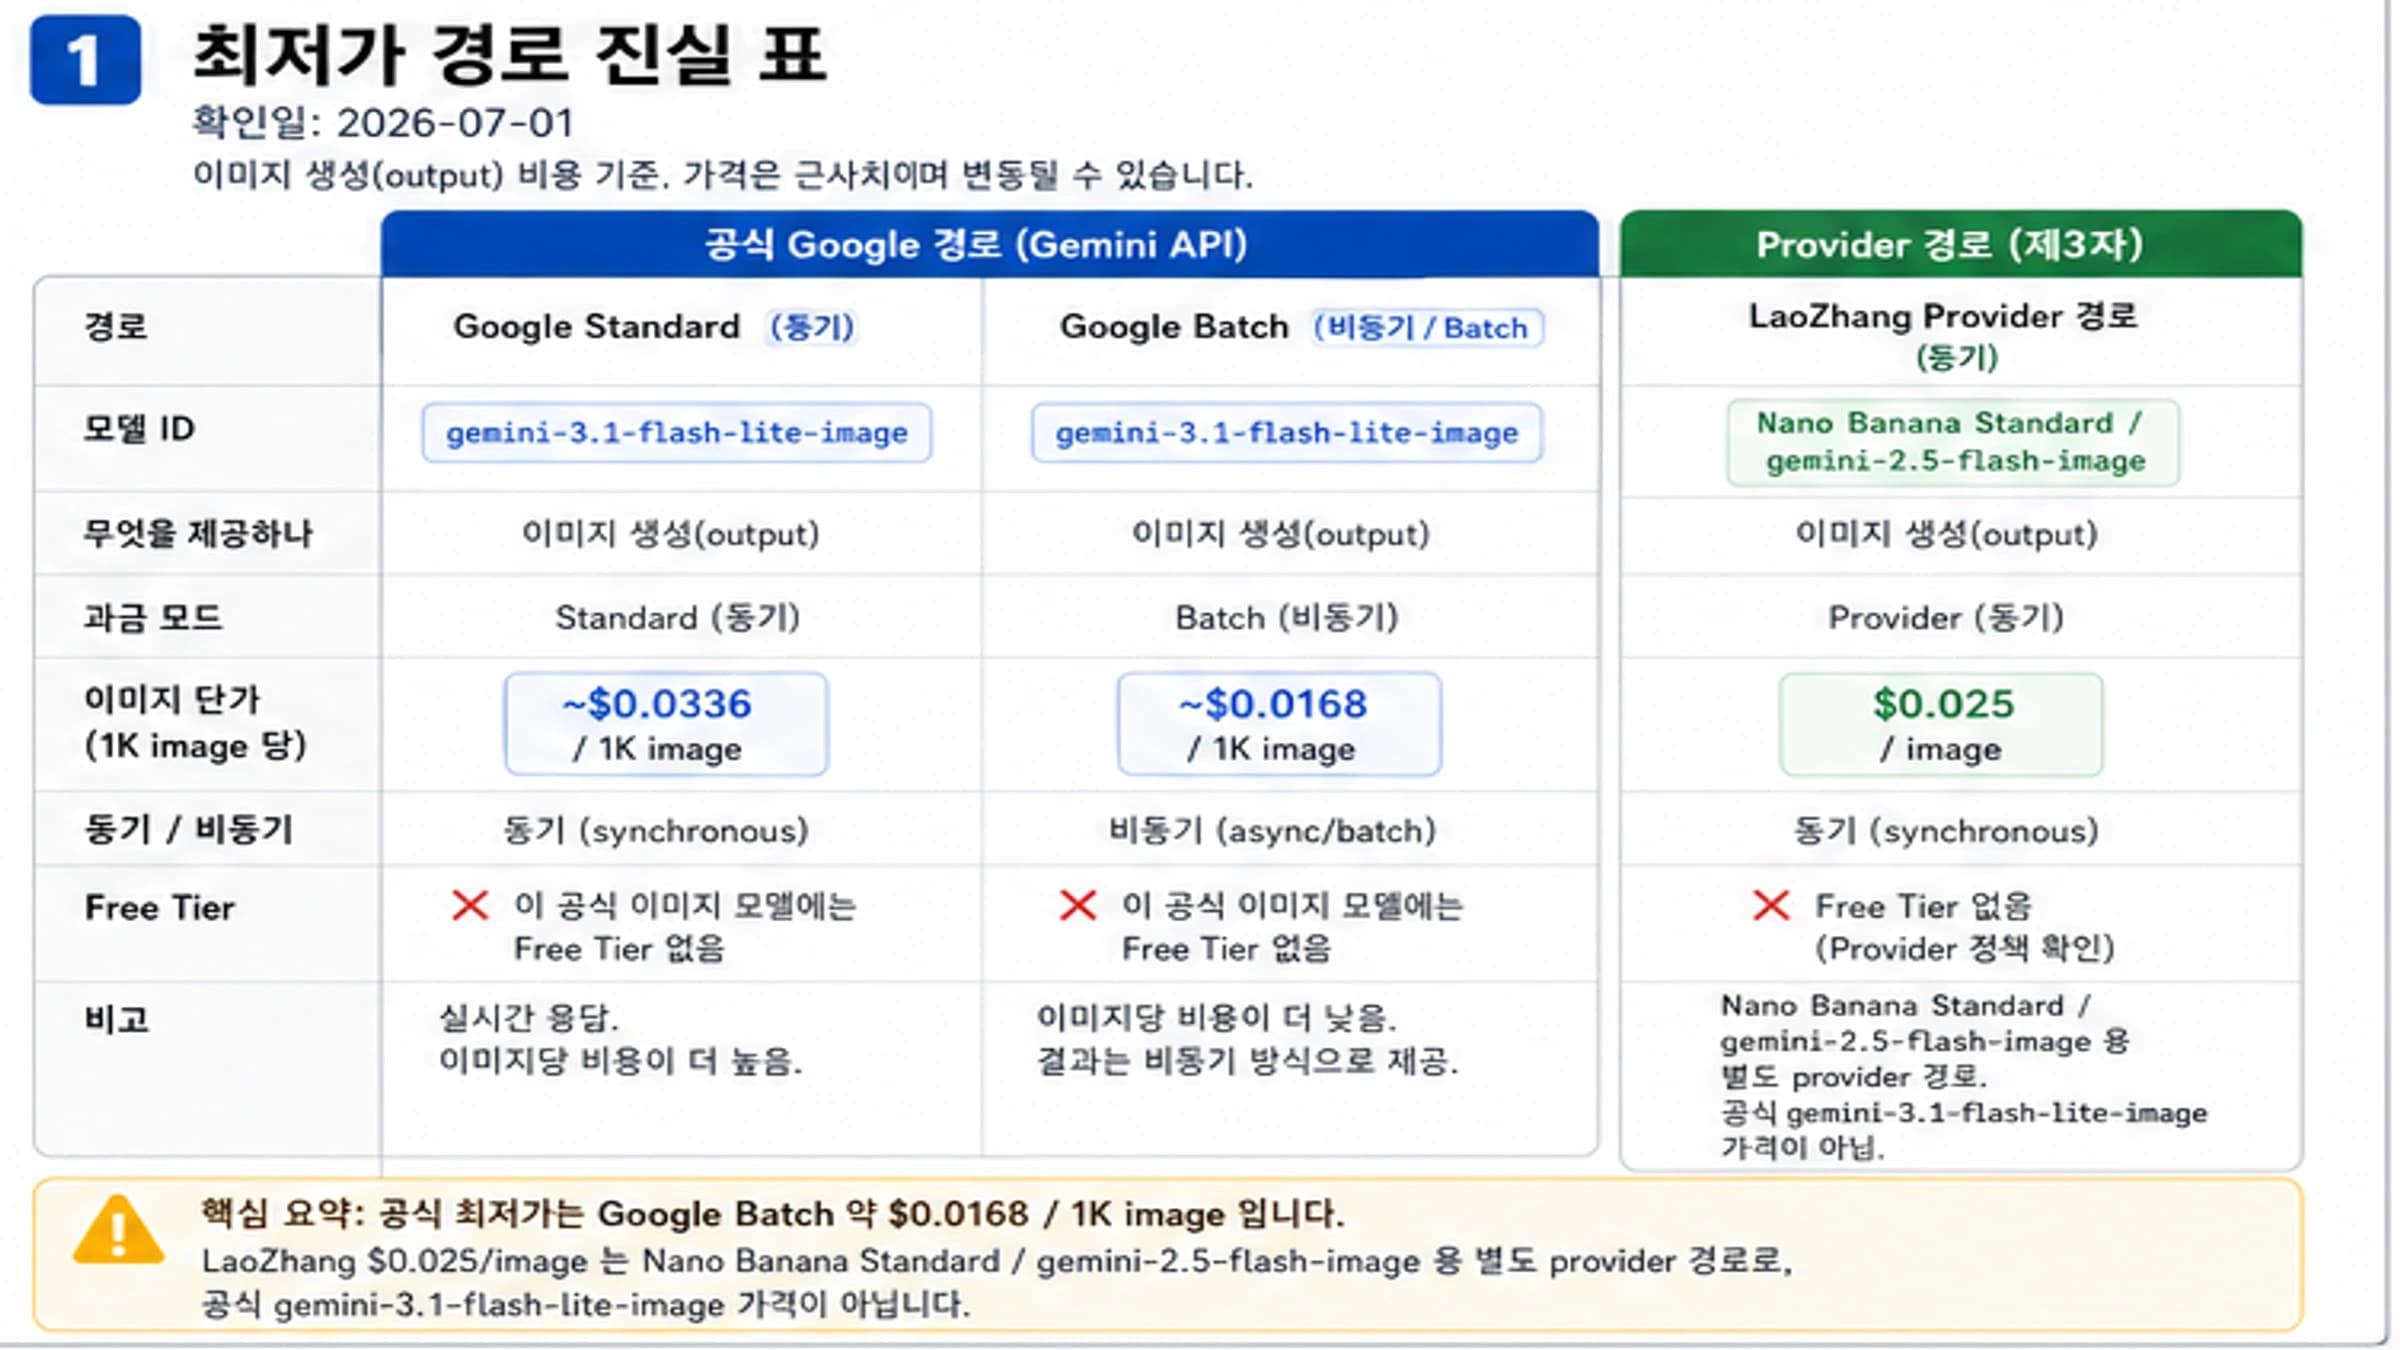Select the 공식 Google 경로 (Gemini API) header
This screenshot has height=1350, width=2400.
click(989, 244)
